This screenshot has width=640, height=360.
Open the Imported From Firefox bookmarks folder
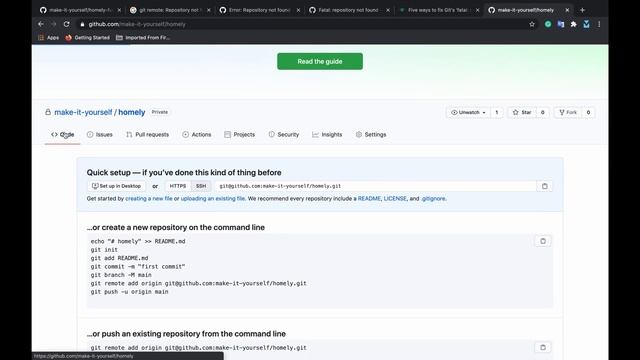coord(143,38)
